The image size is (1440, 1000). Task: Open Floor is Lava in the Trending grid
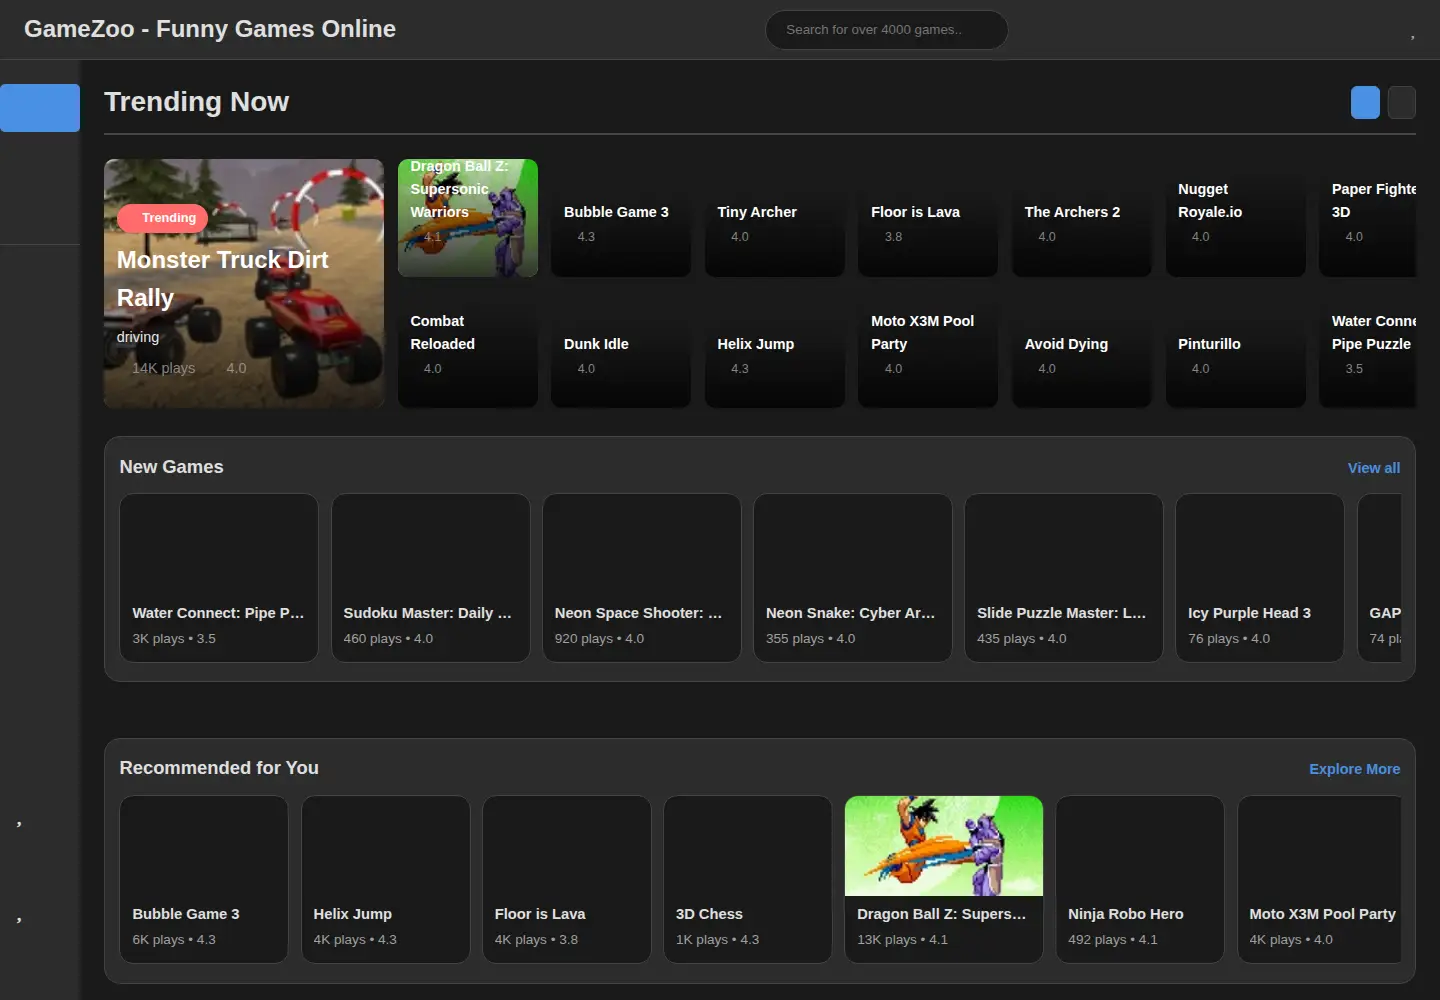(928, 218)
